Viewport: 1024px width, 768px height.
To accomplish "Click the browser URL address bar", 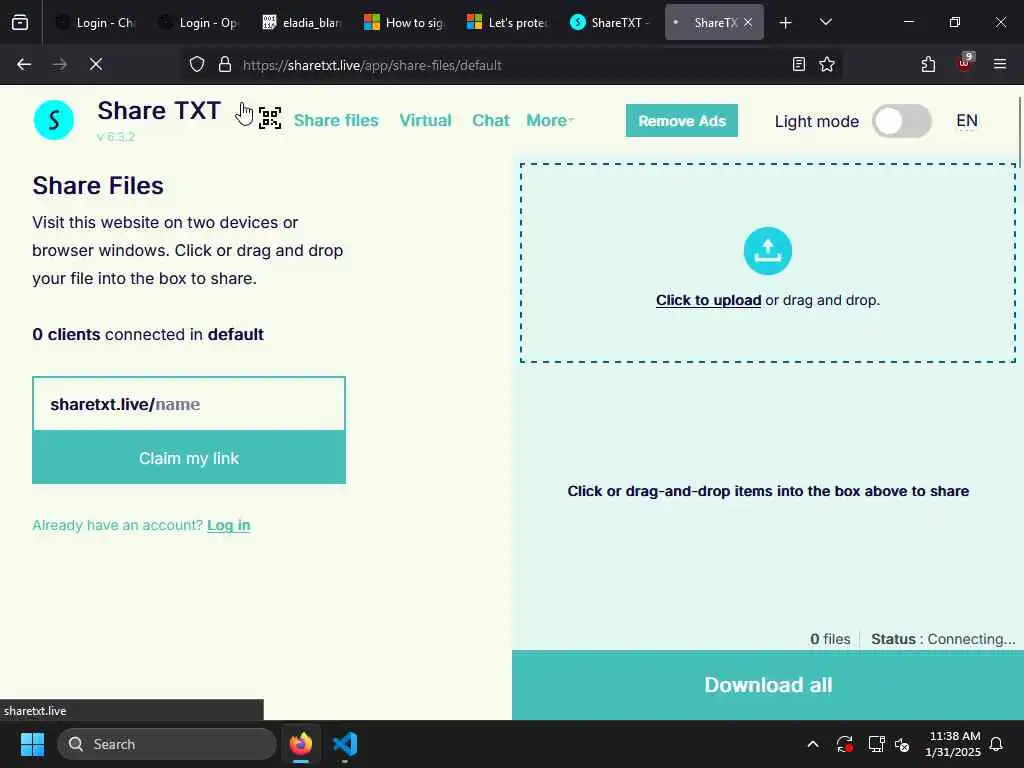I will [513, 65].
